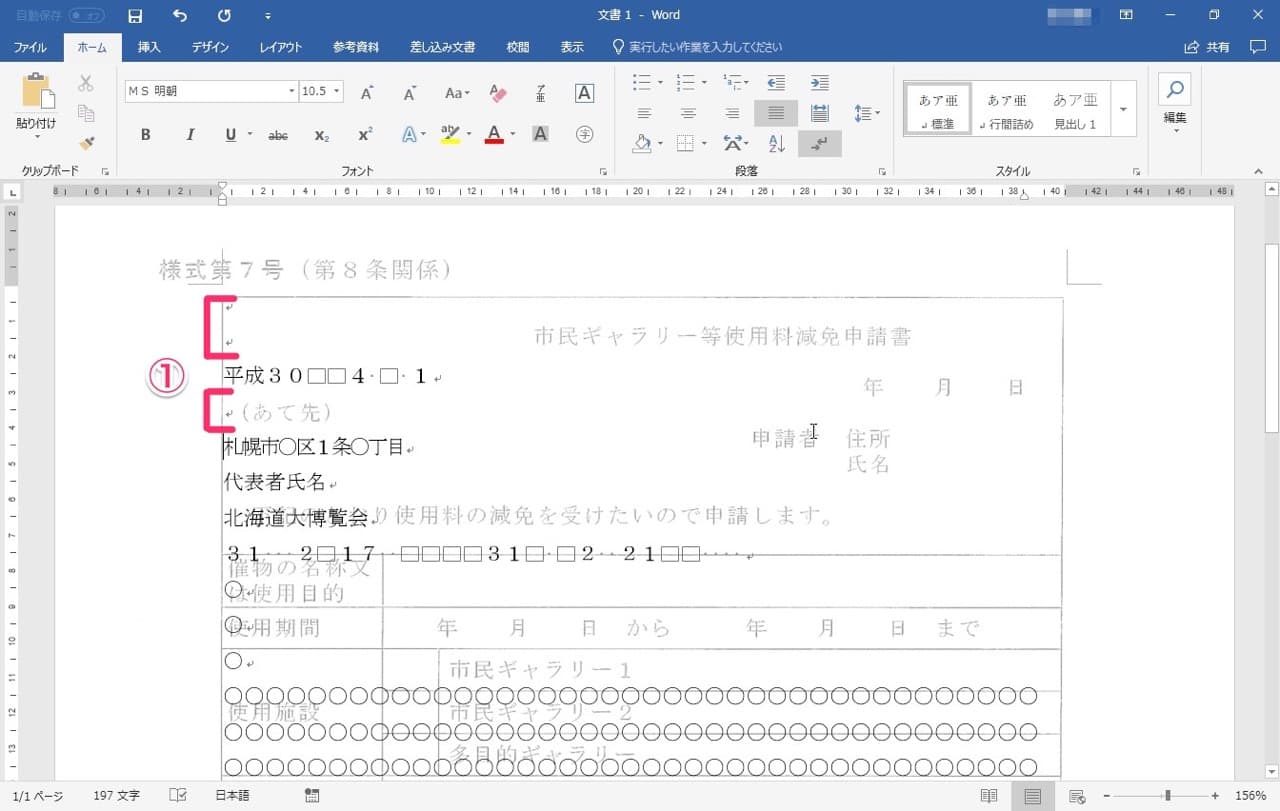This screenshot has height=811, width=1280.
Task: Switch to the デザイン tab
Action: [210, 47]
